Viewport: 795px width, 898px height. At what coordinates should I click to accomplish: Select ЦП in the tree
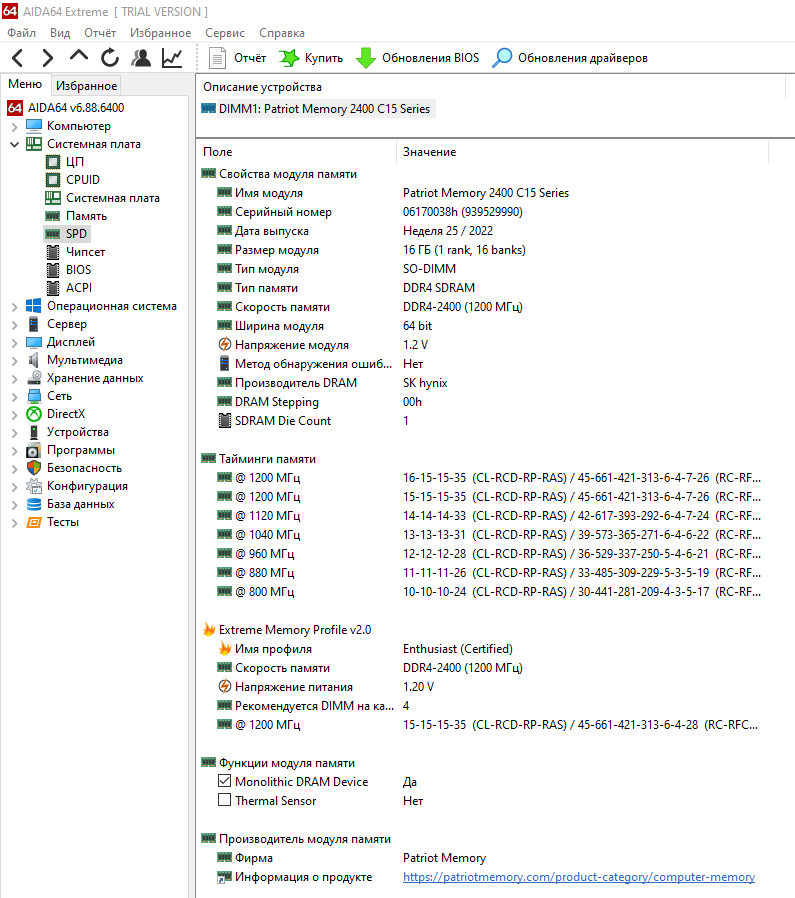coord(74,162)
